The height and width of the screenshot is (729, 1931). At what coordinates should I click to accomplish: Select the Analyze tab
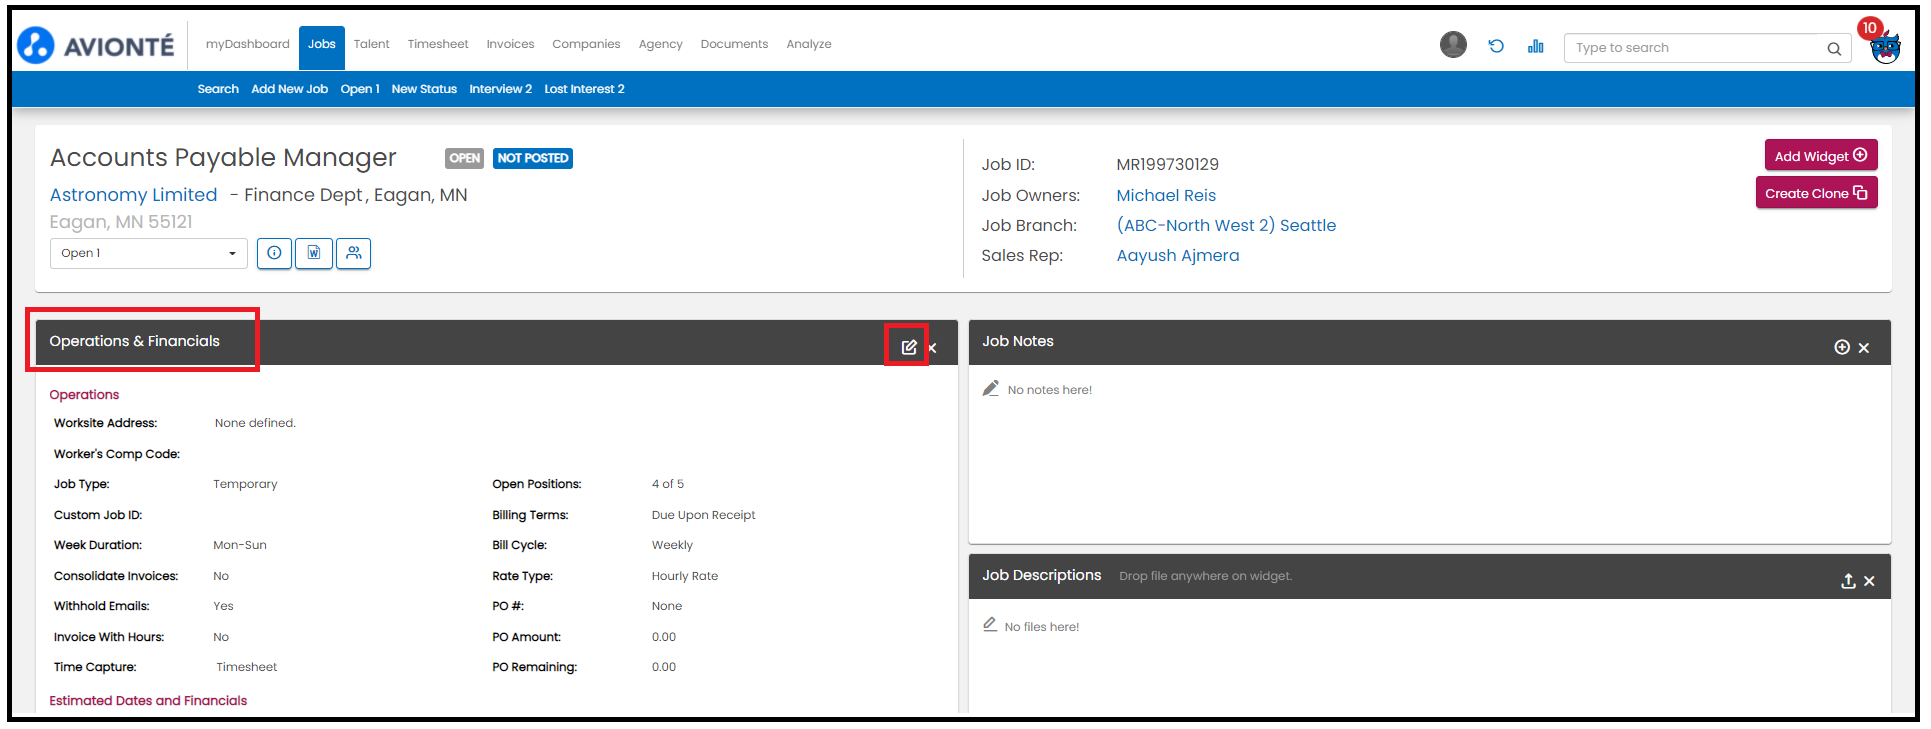808,44
